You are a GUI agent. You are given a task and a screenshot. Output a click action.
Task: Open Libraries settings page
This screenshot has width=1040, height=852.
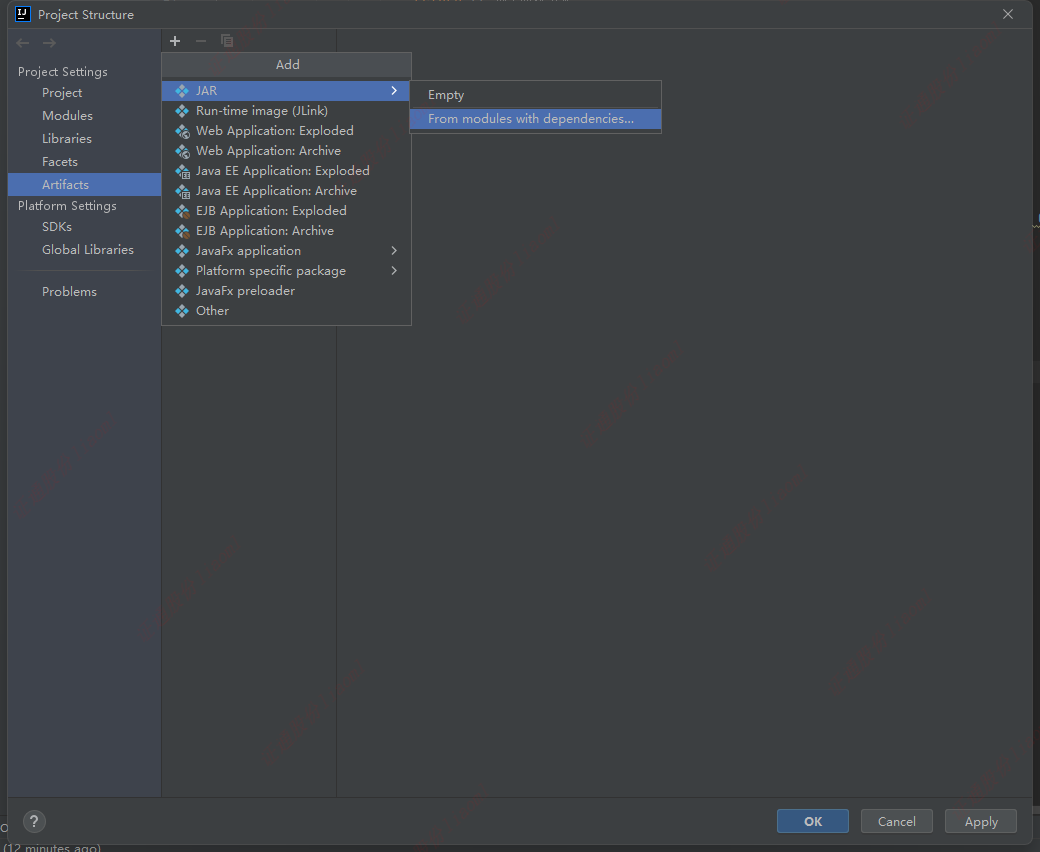pos(84,139)
